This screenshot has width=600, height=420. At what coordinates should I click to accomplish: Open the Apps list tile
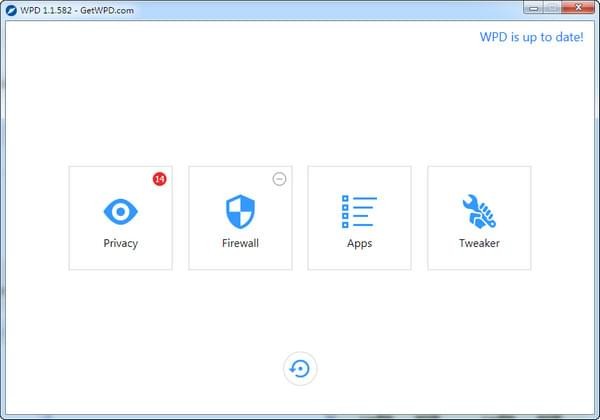(x=360, y=218)
